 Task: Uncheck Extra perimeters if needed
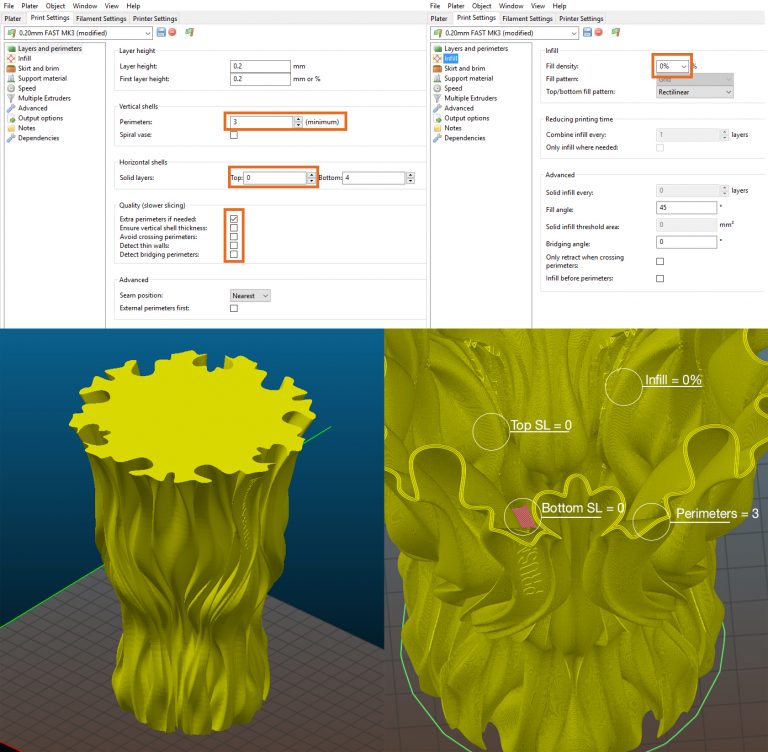click(x=234, y=219)
